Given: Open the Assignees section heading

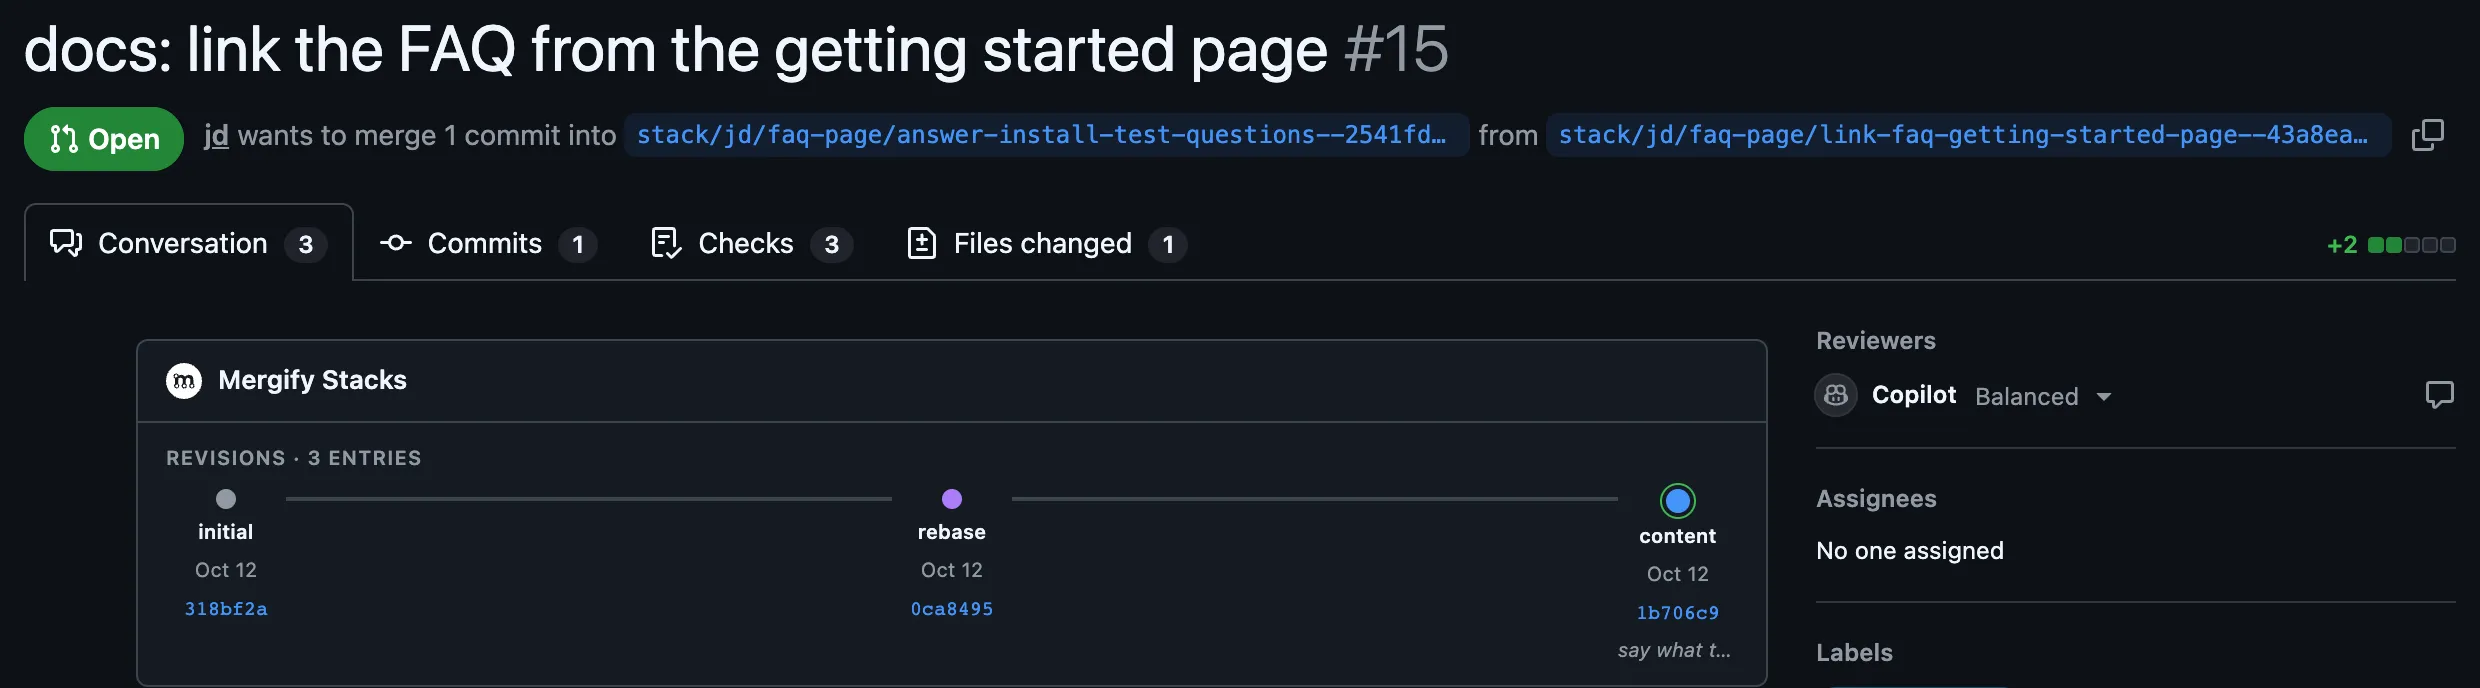Looking at the screenshot, I should tap(1876, 499).
